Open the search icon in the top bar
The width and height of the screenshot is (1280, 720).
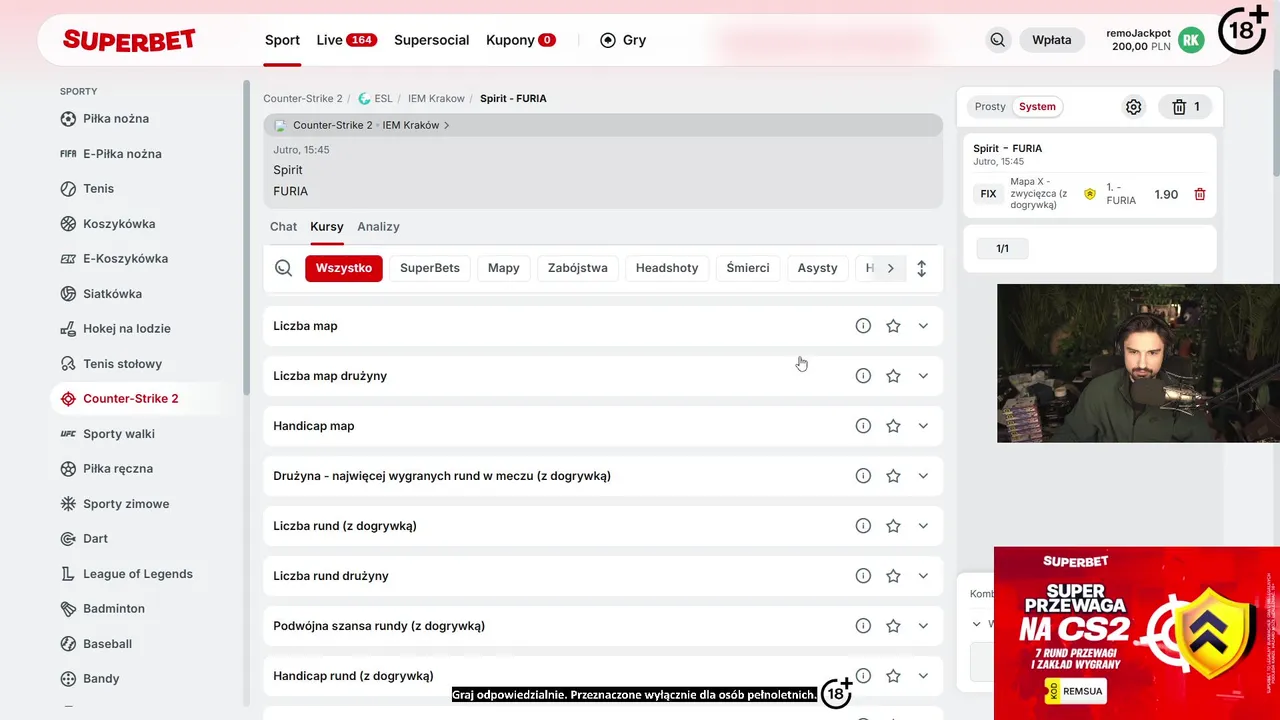[997, 40]
